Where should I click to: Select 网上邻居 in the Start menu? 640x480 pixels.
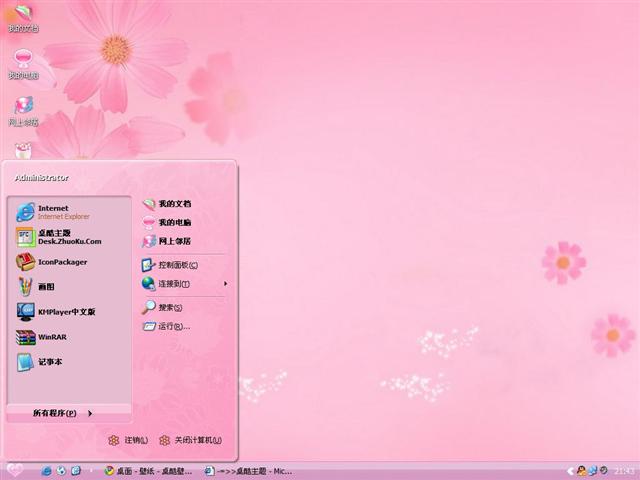(173, 241)
